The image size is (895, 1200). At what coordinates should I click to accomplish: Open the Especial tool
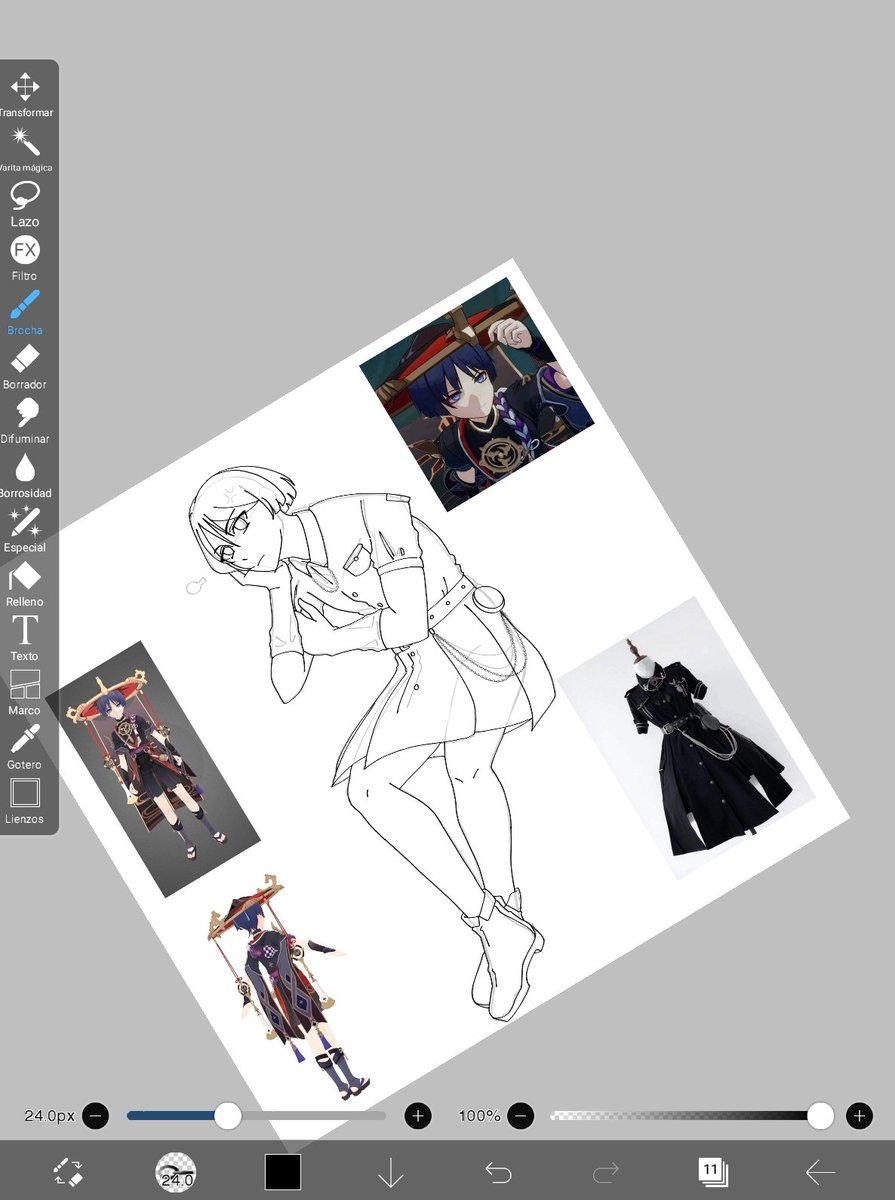pyautogui.click(x=25, y=530)
